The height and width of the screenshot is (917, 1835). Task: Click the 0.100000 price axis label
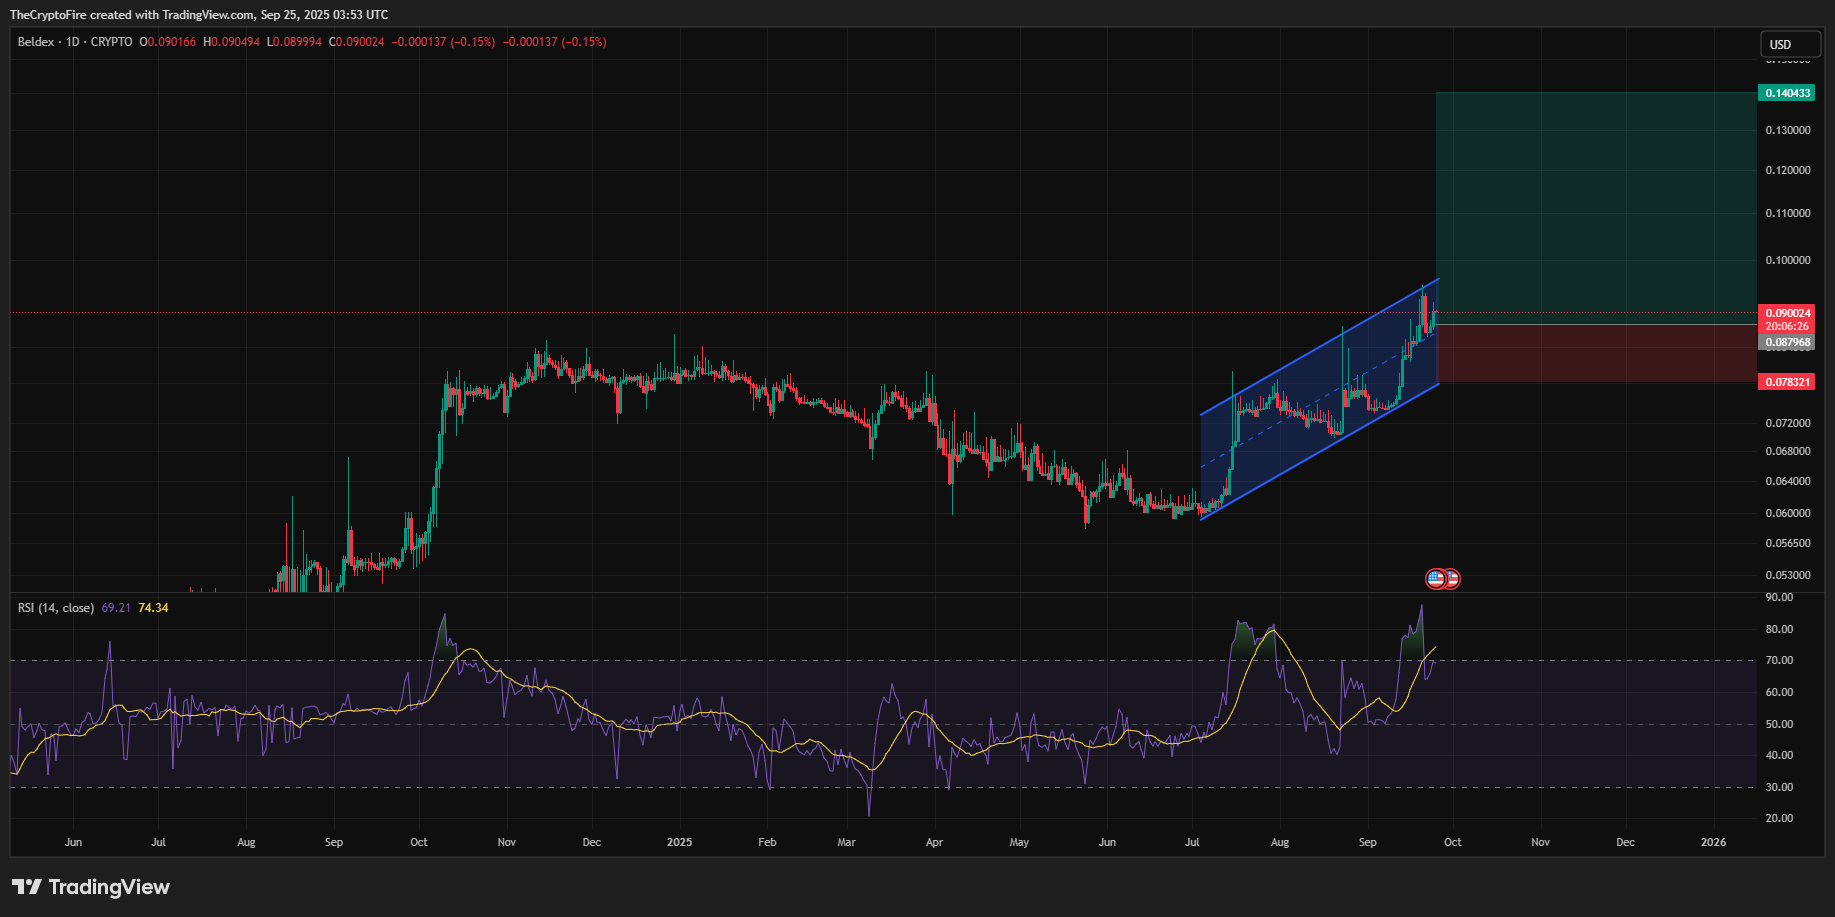click(1787, 260)
